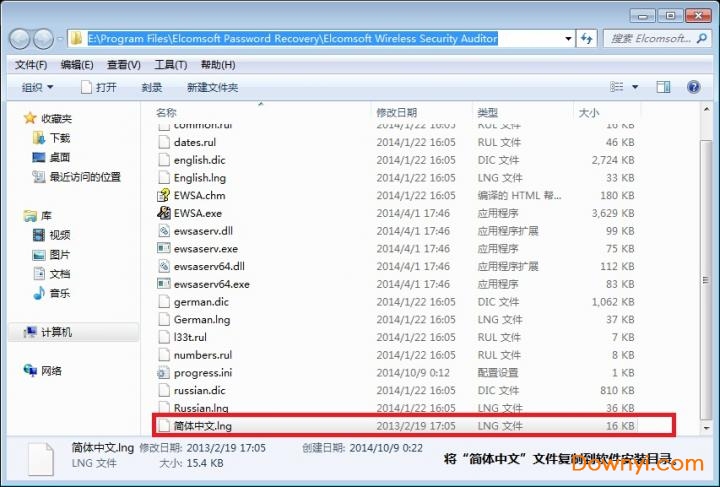The height and width of the screenshot is (487, 720).
Task: Click the refresh button beside address bar
Action: (x=586, y=39)
